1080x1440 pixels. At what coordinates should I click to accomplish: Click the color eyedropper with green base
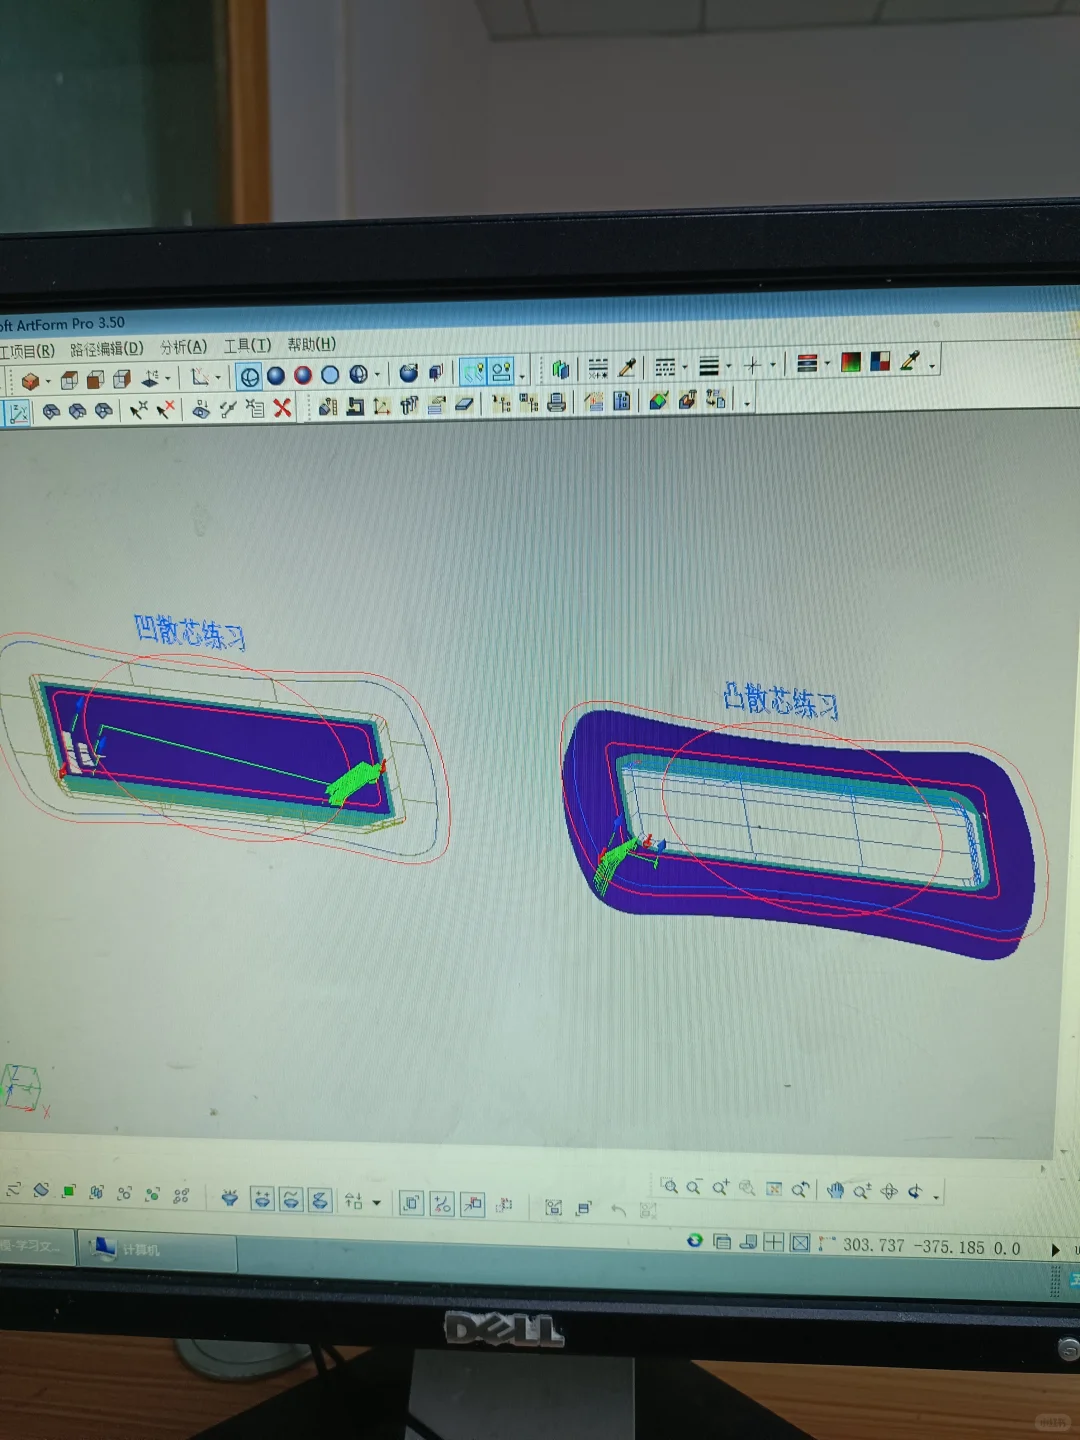point(910,361)
